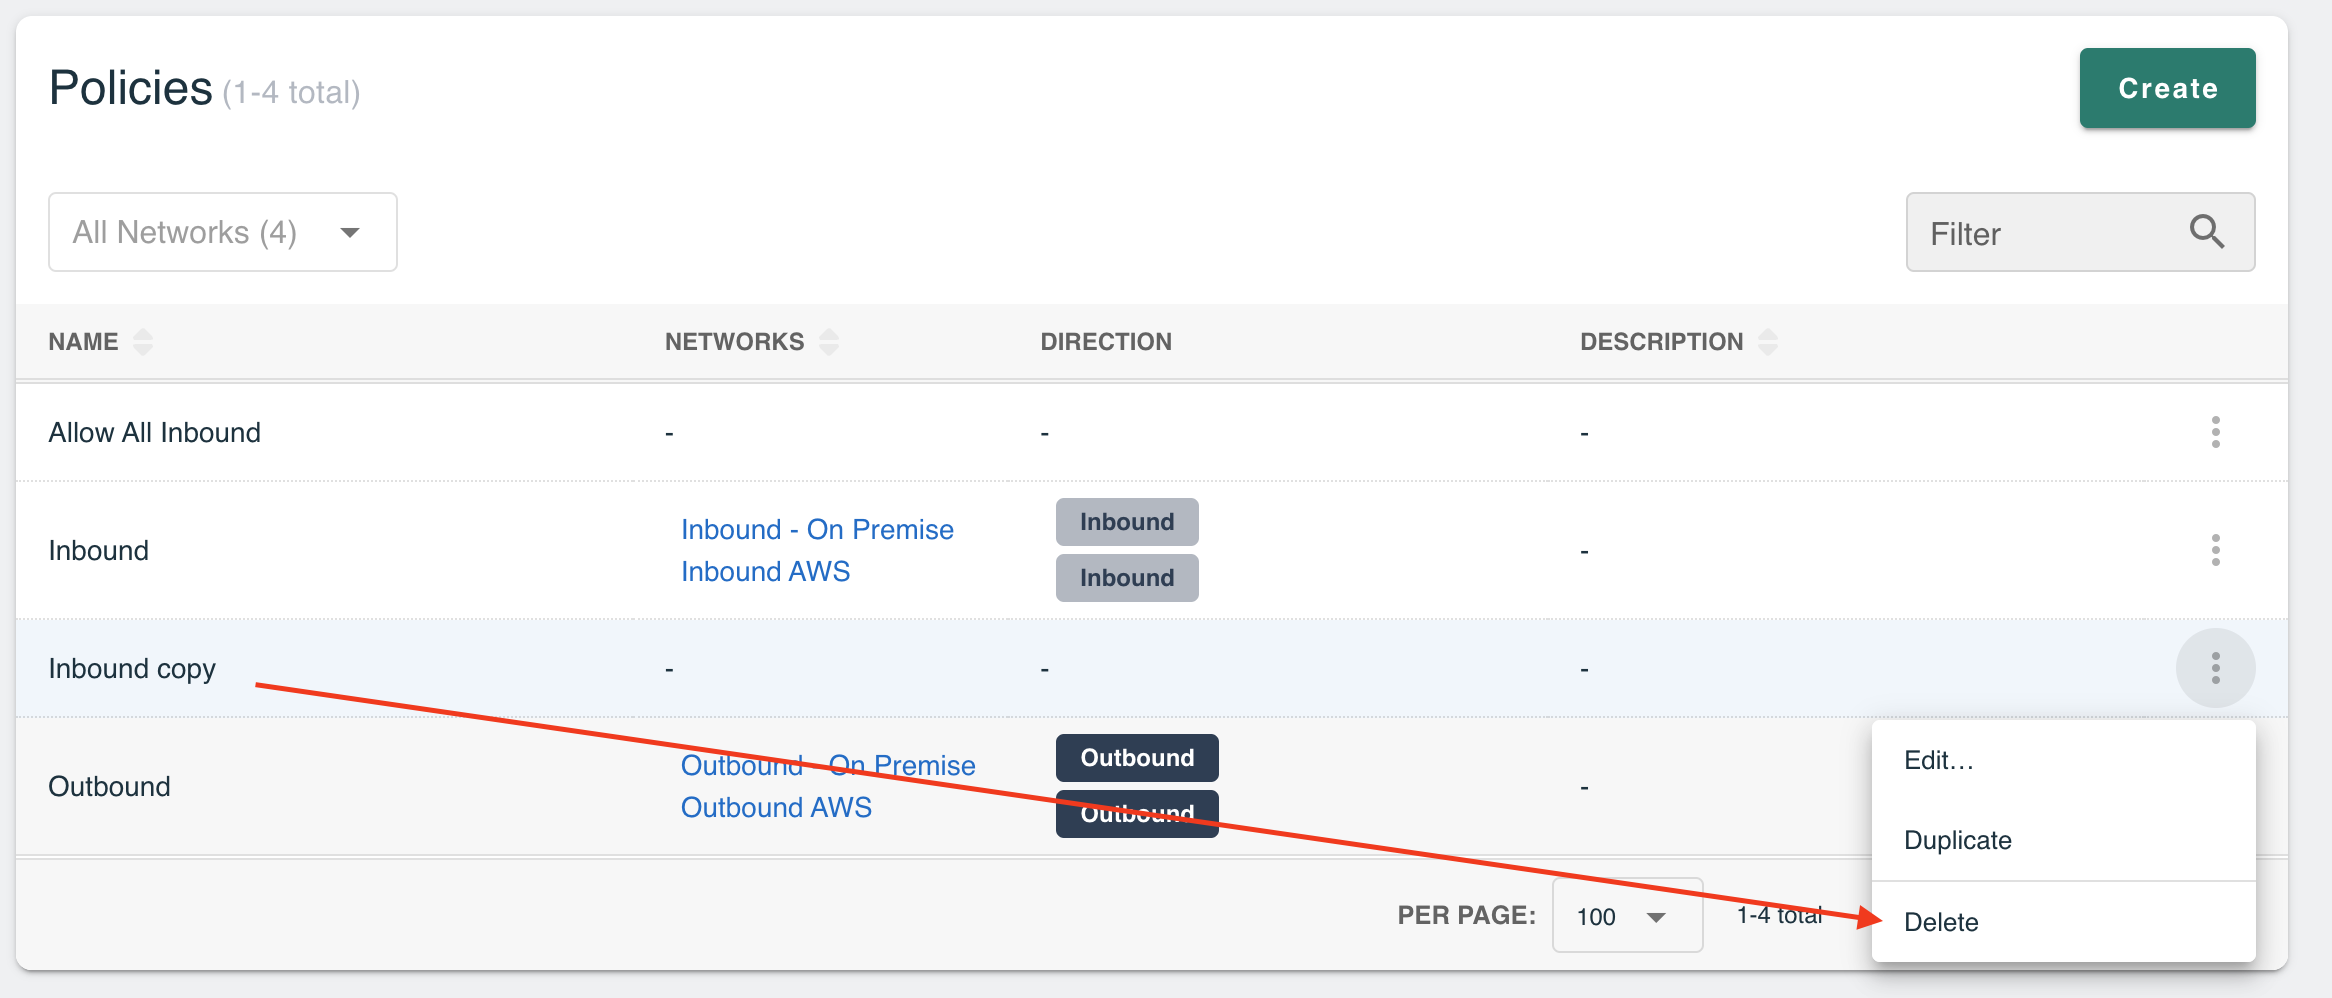Click the Inbound copy policy name
The height and width of the screenshot is (998, 2332).
click(132, 668)
